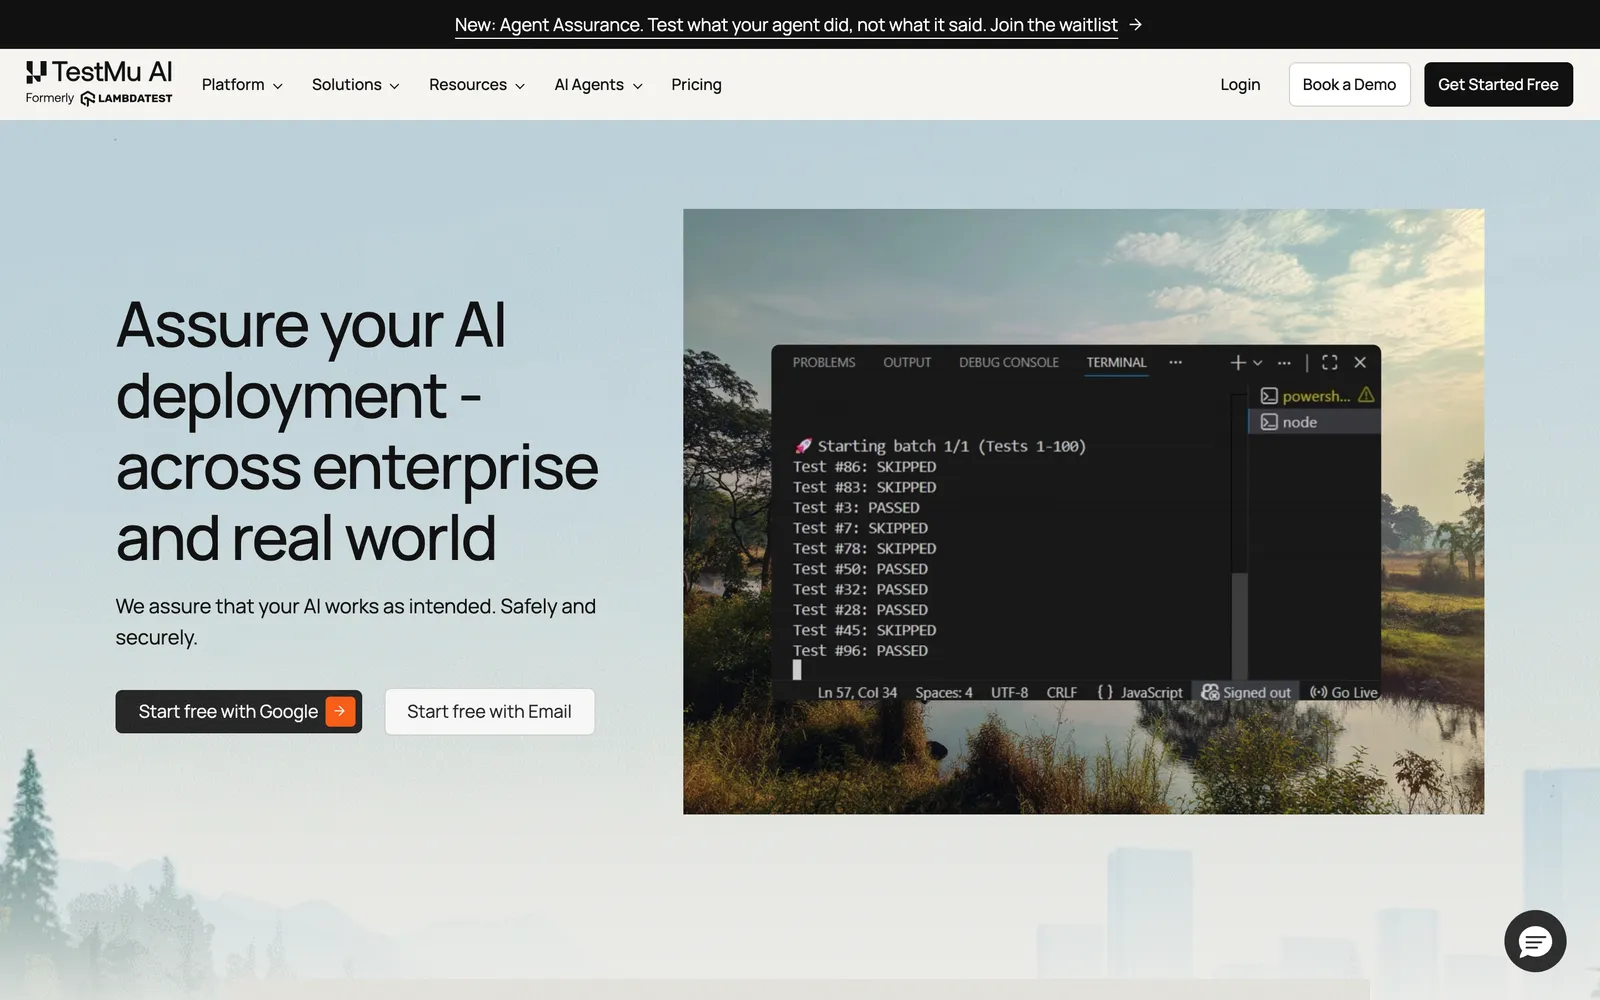Click the 'Starting batch 1/1' terminal line
The image size is (1600, 1000).
coord(940,446)
